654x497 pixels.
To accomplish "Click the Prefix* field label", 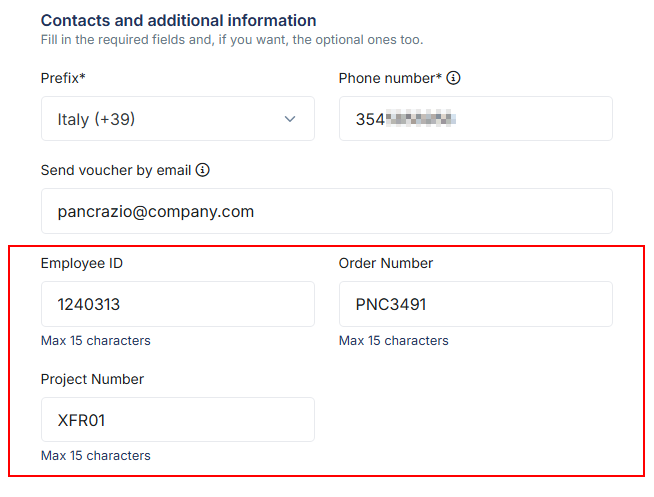I will pyautogui.click(x=63, y=78).
